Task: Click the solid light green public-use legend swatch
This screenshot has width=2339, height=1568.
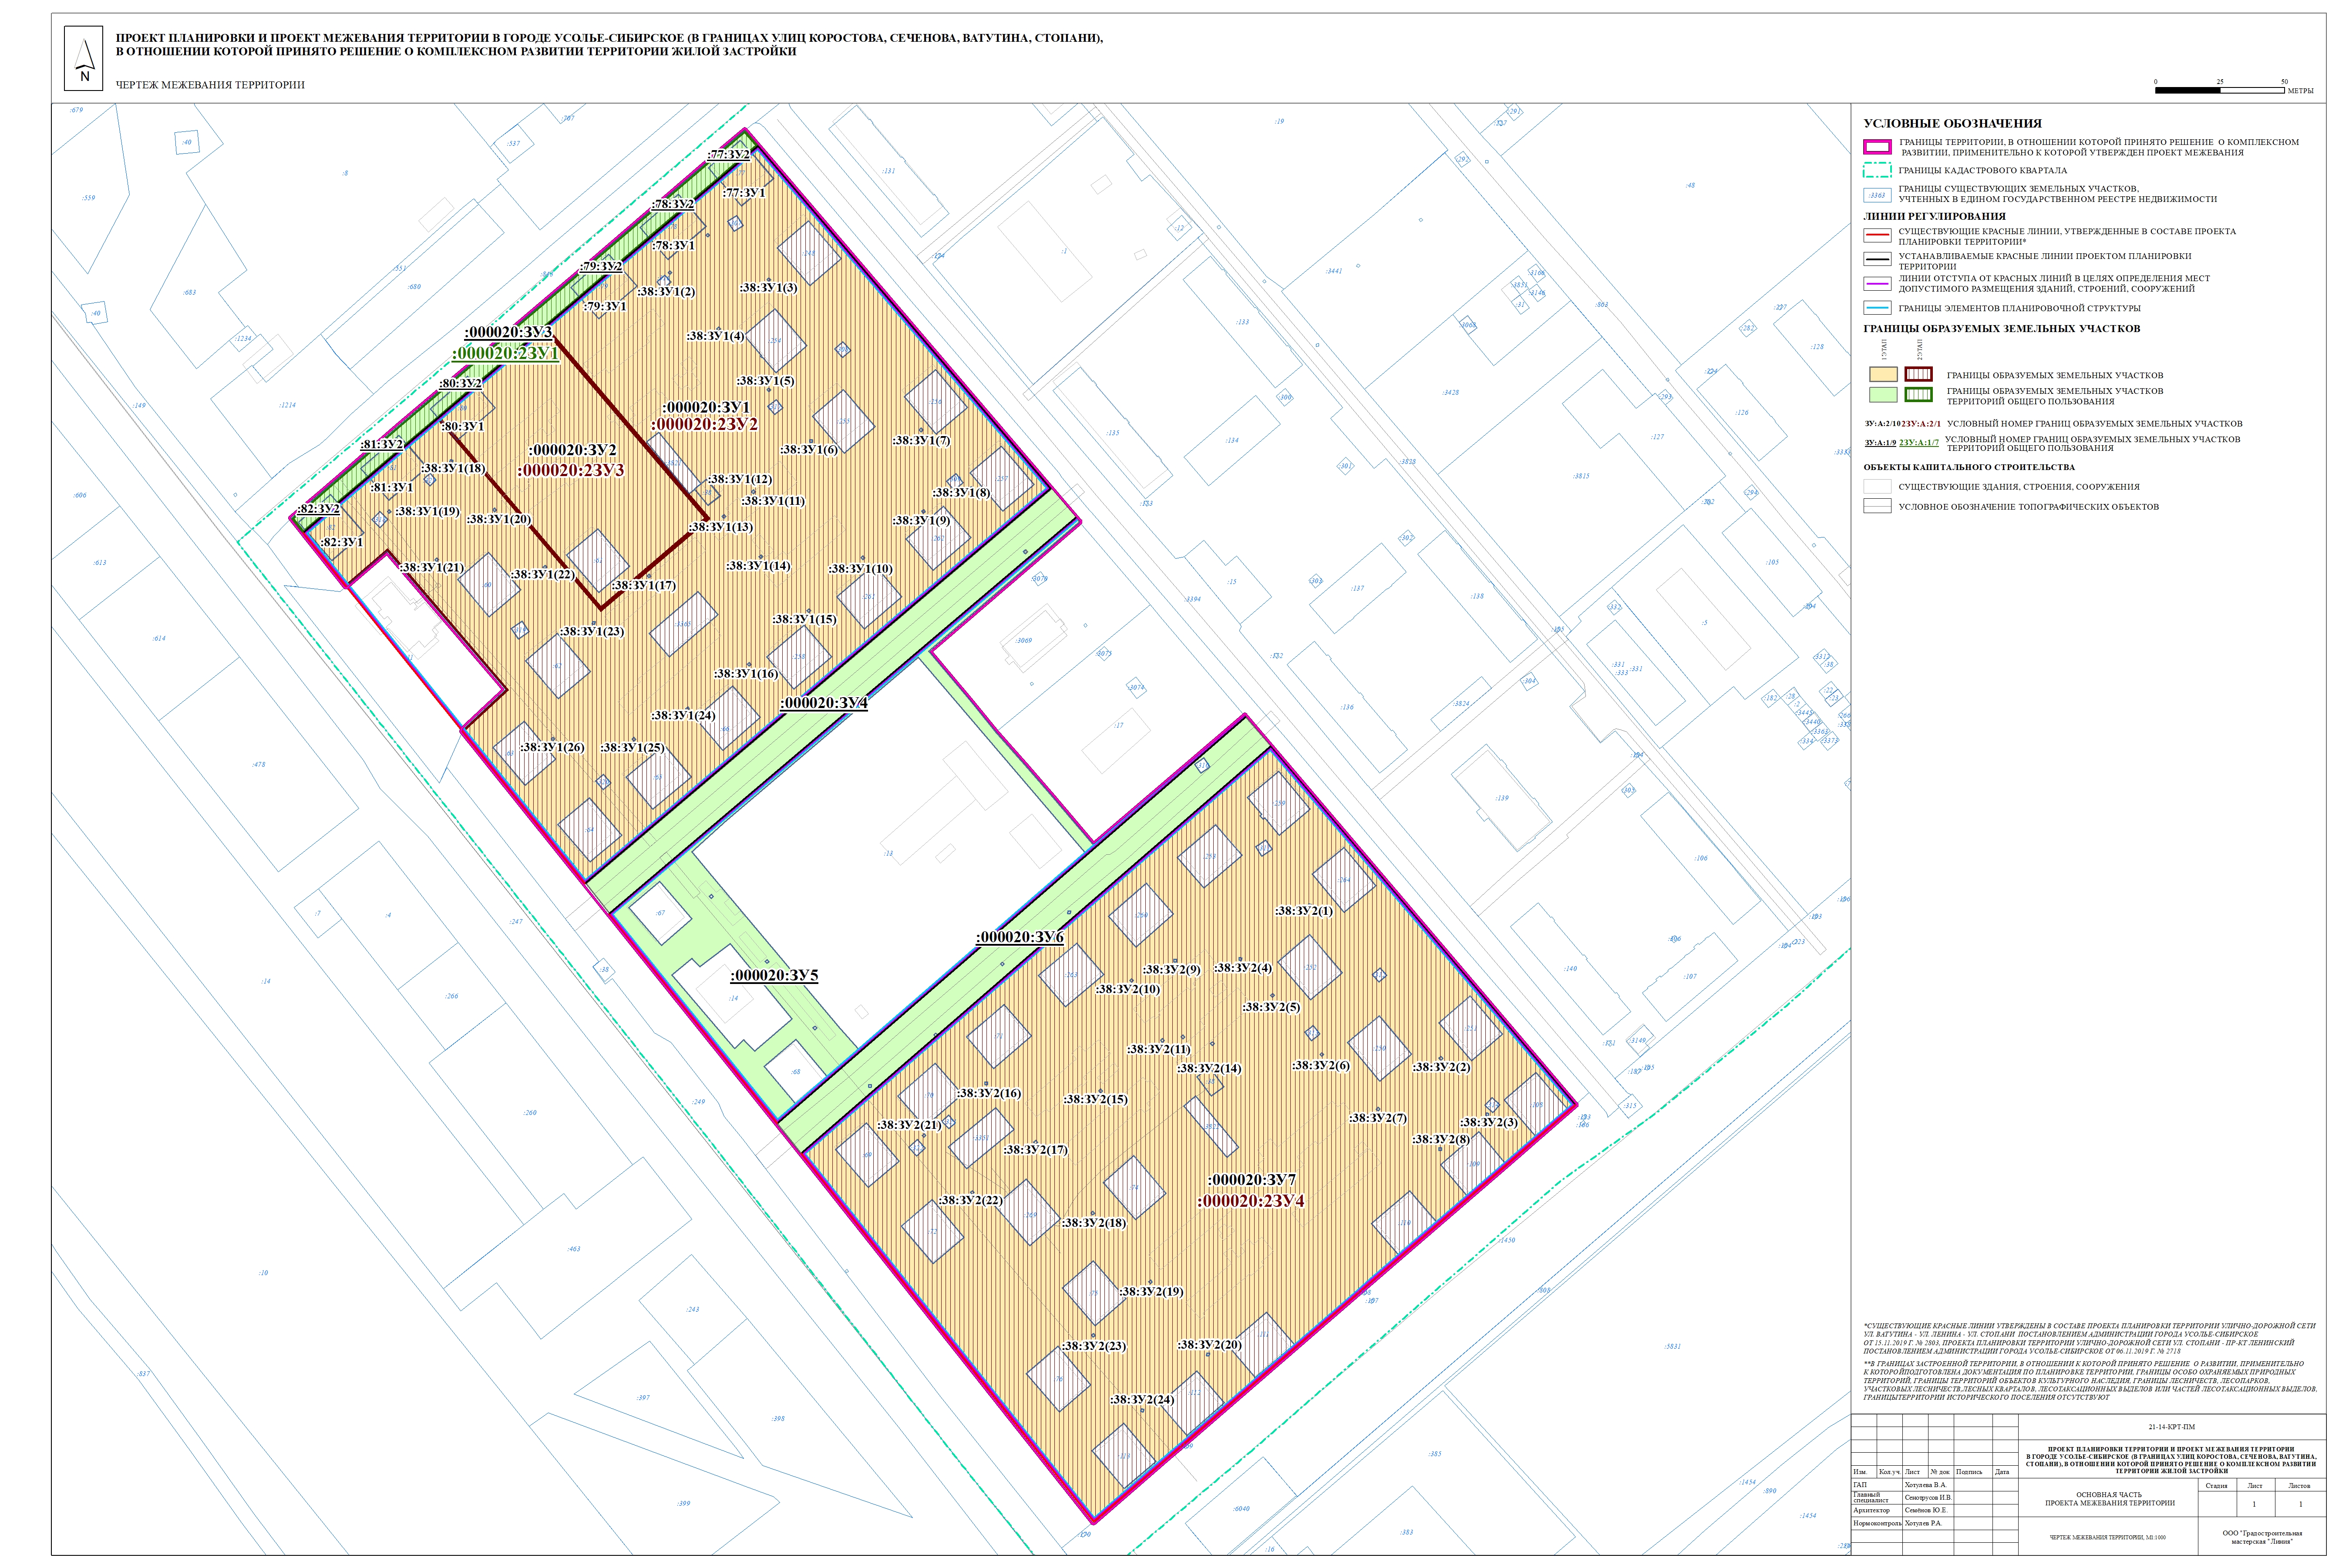Action: [1883, 395]
